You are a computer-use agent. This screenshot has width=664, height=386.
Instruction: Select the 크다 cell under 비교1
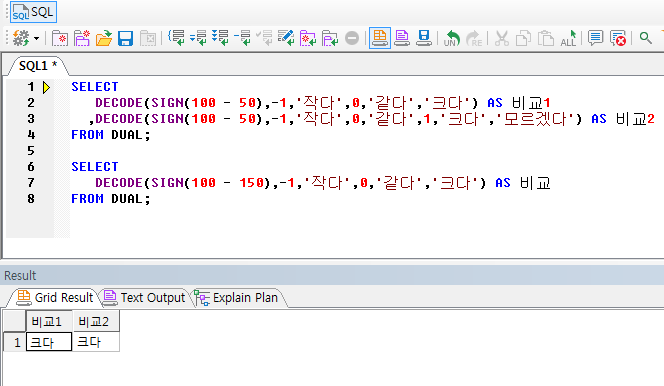[x=49, y=342]
